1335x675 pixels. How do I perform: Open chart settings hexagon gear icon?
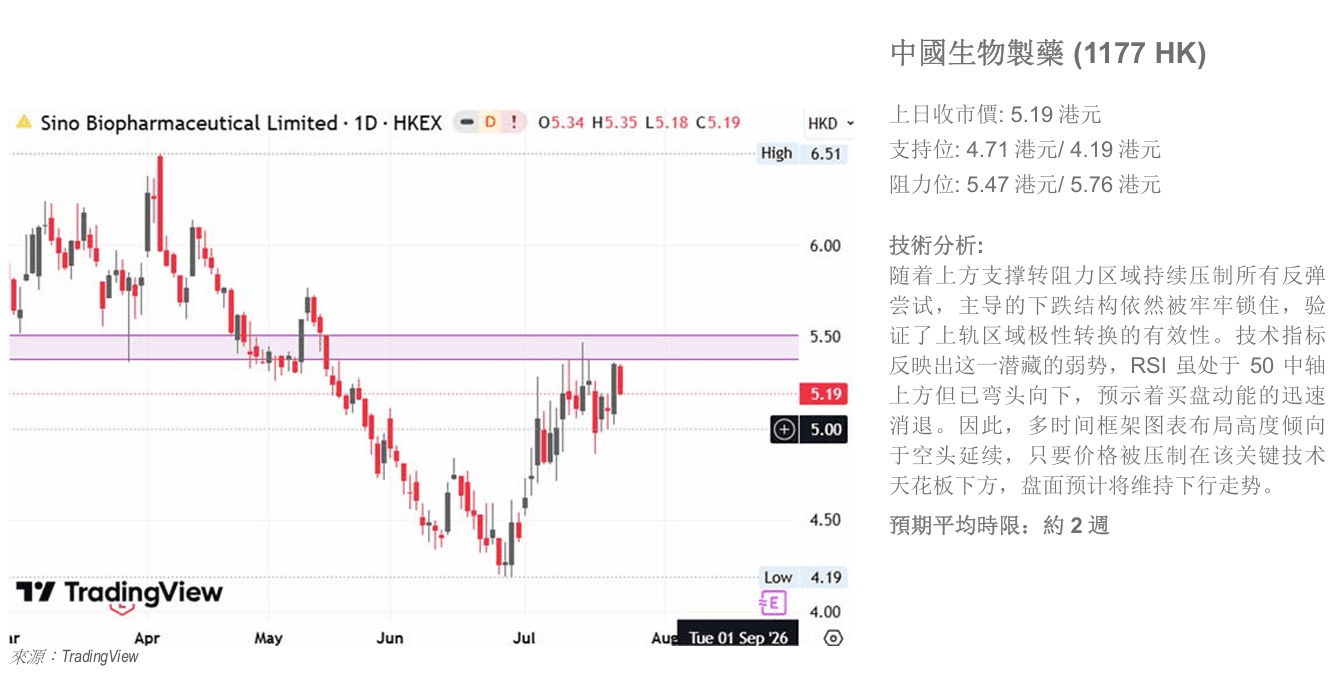(833, 638)
